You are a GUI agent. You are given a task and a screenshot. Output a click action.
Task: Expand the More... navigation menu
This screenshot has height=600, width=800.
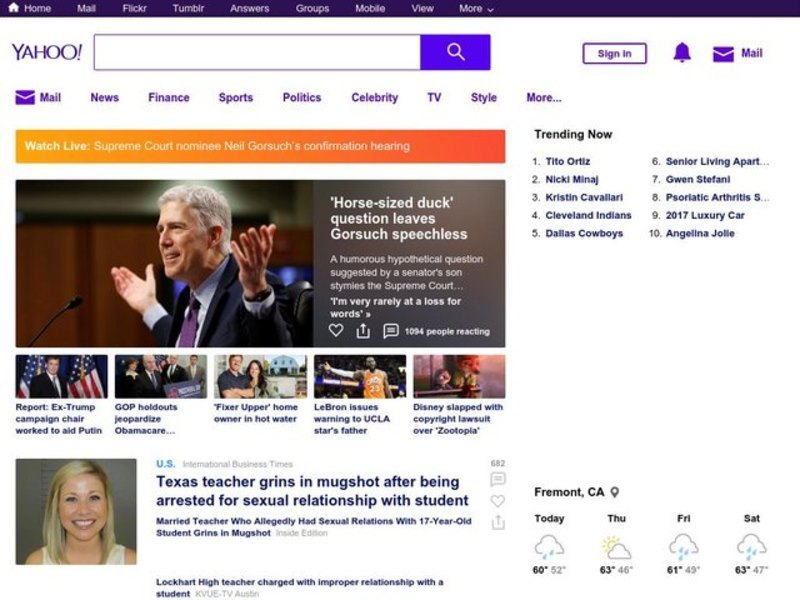pyautogui.click(x=543, y=98)
